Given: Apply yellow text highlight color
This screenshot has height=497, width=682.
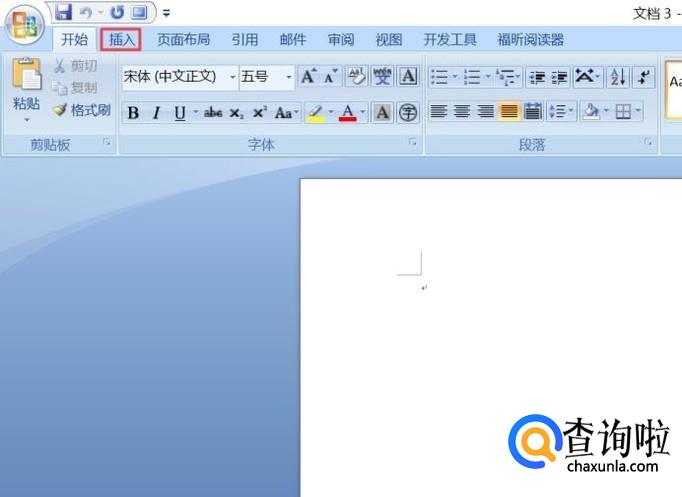Looking at the screenshot, I should 316,113.
